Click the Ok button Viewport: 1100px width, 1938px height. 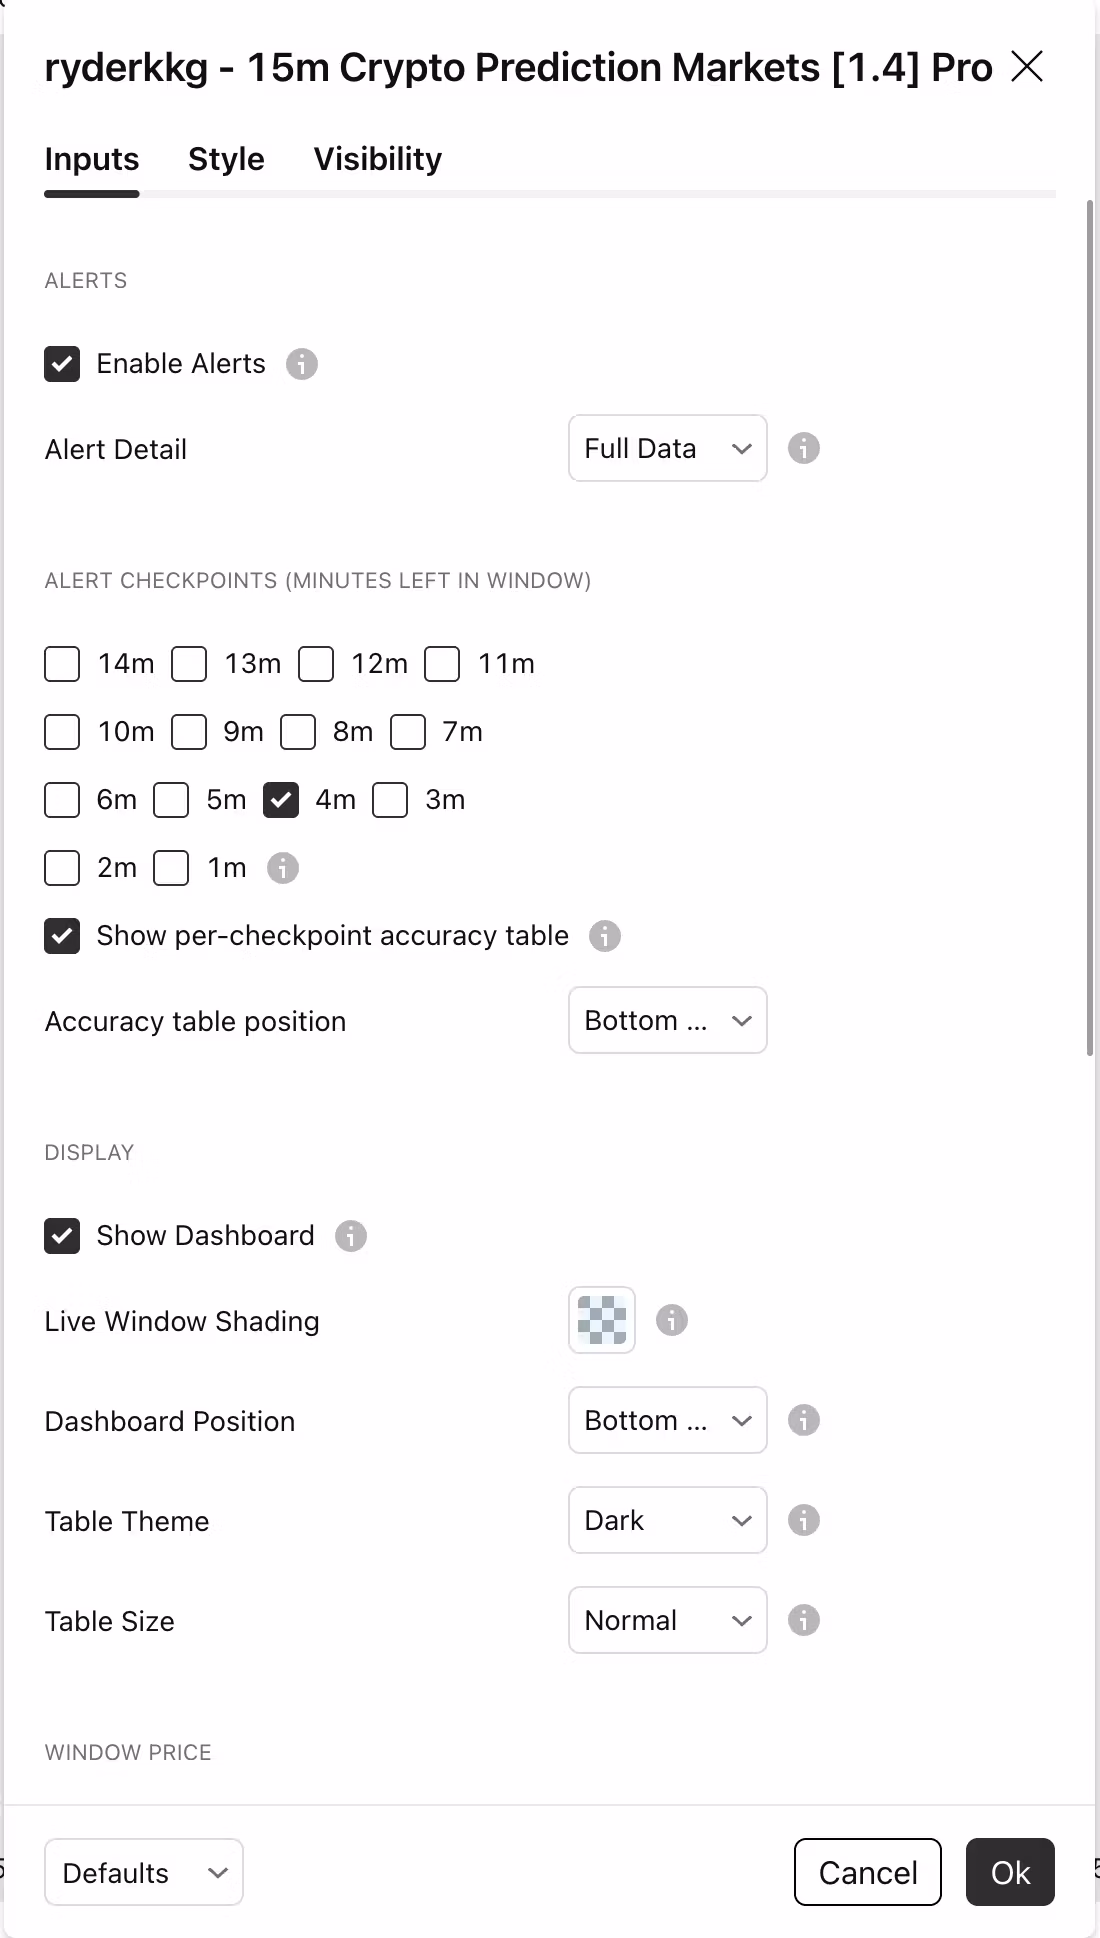(1010, 1872)
